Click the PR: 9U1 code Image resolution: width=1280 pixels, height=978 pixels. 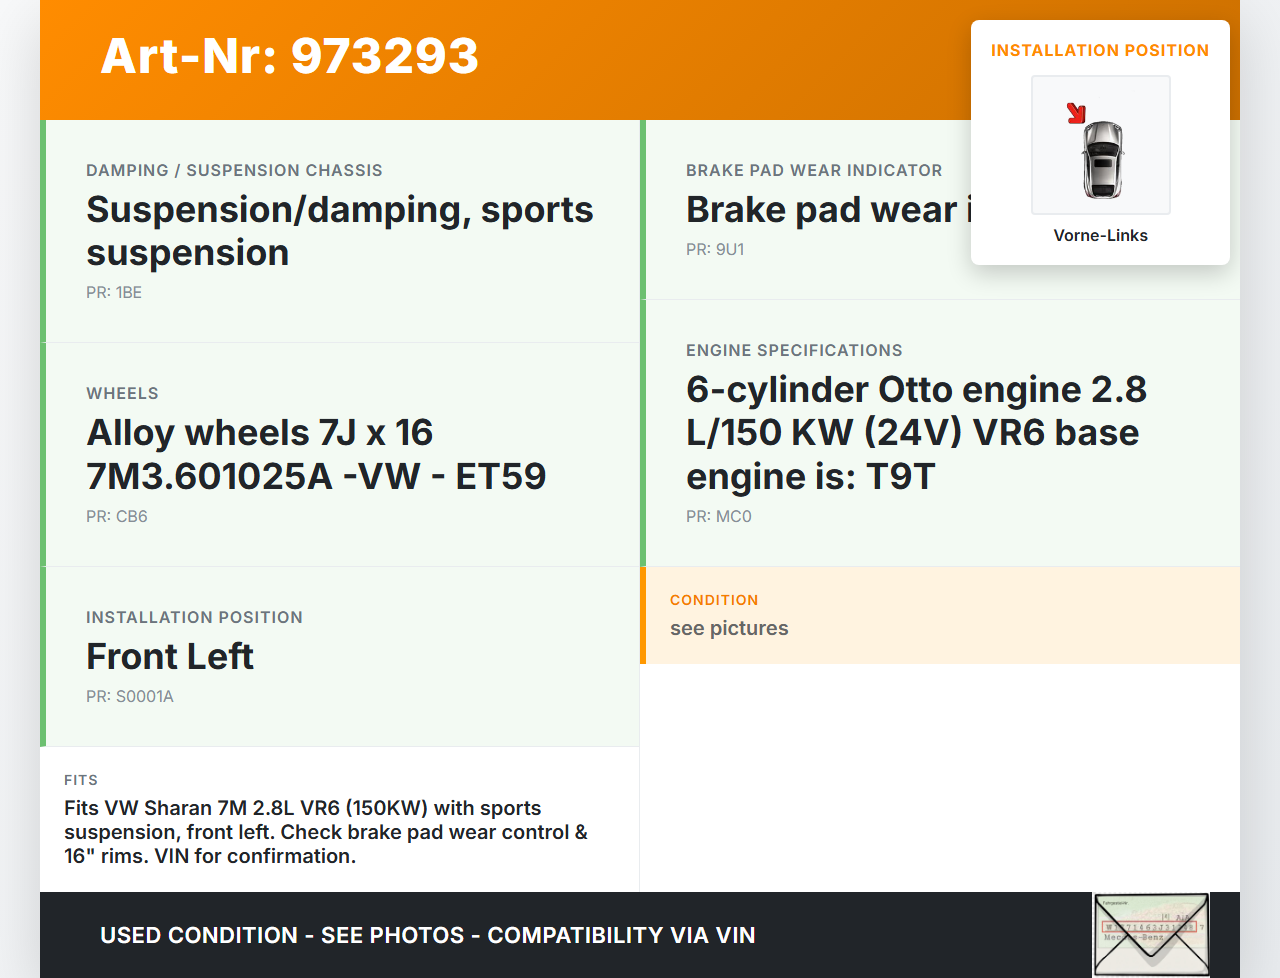(x=715, y=250)
